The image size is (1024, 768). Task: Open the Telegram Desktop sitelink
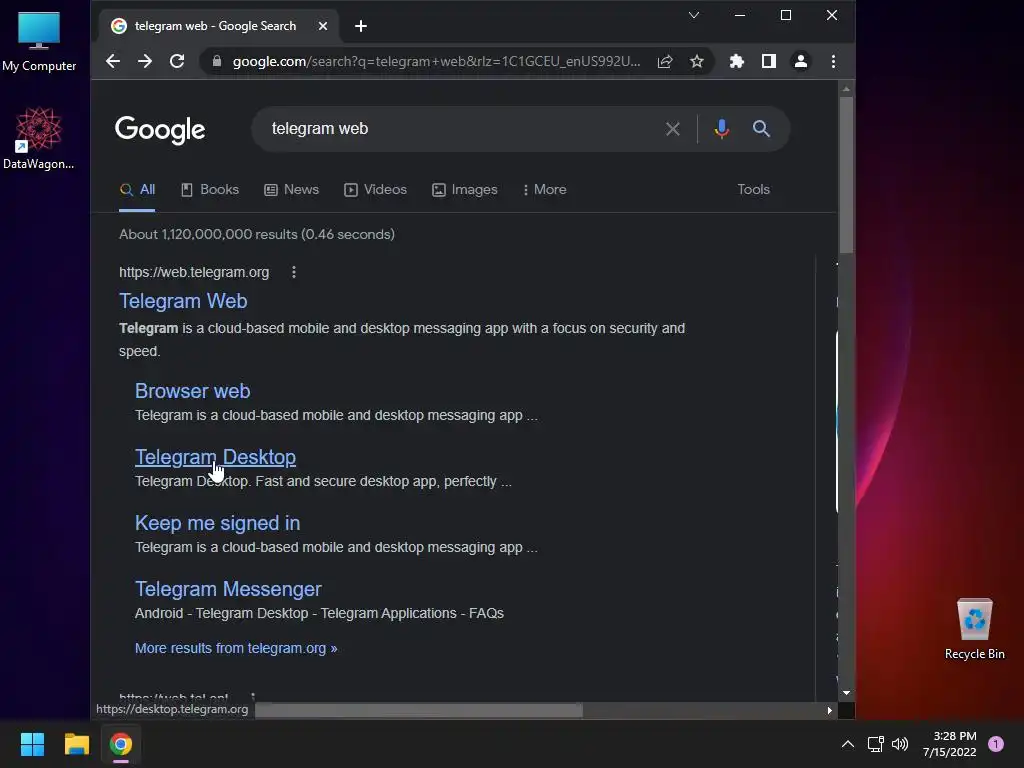tap(215, 457)
